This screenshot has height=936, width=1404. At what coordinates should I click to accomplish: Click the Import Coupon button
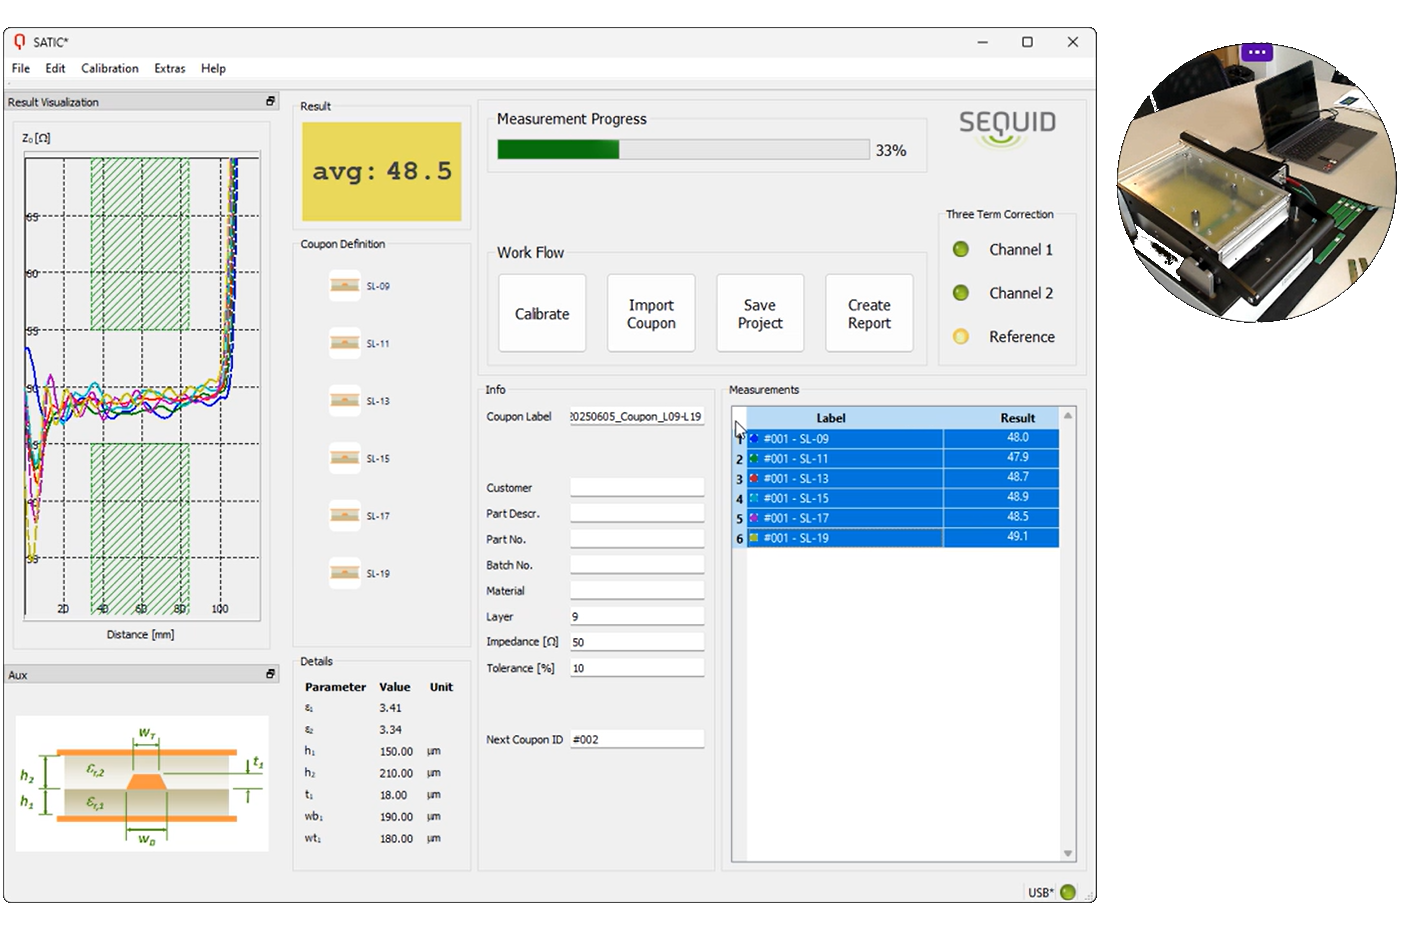tap(651, 314)
